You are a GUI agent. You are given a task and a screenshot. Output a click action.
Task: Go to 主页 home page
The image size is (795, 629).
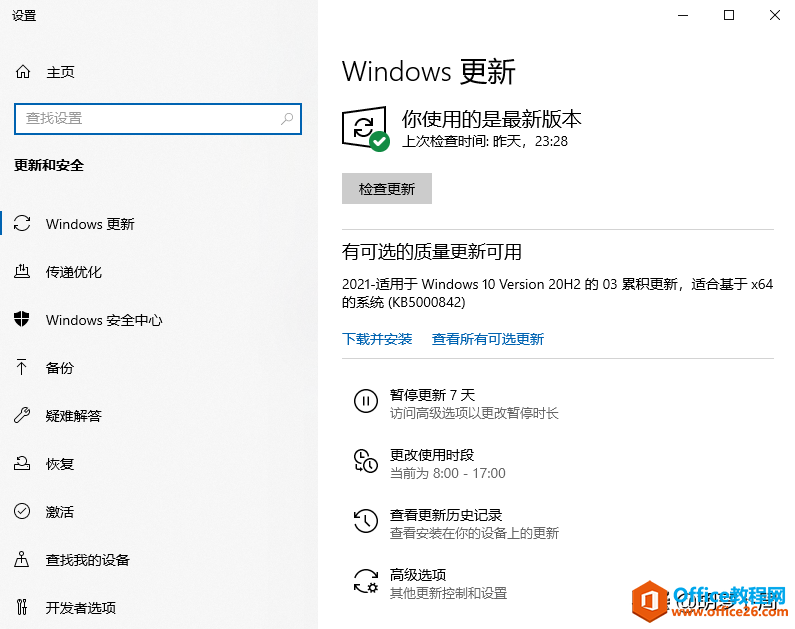coord(60,72)
